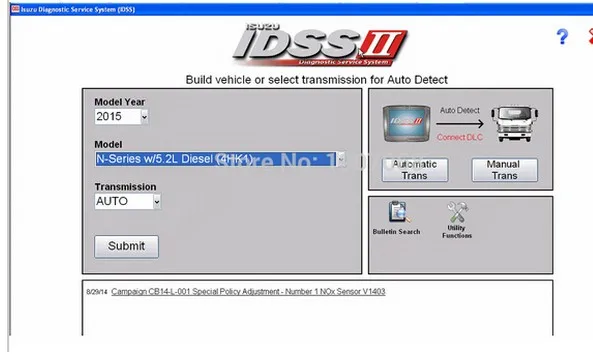Open the Utility Functions wrench icon
This screenshot has width=593, height=363.
coord(457,212)
